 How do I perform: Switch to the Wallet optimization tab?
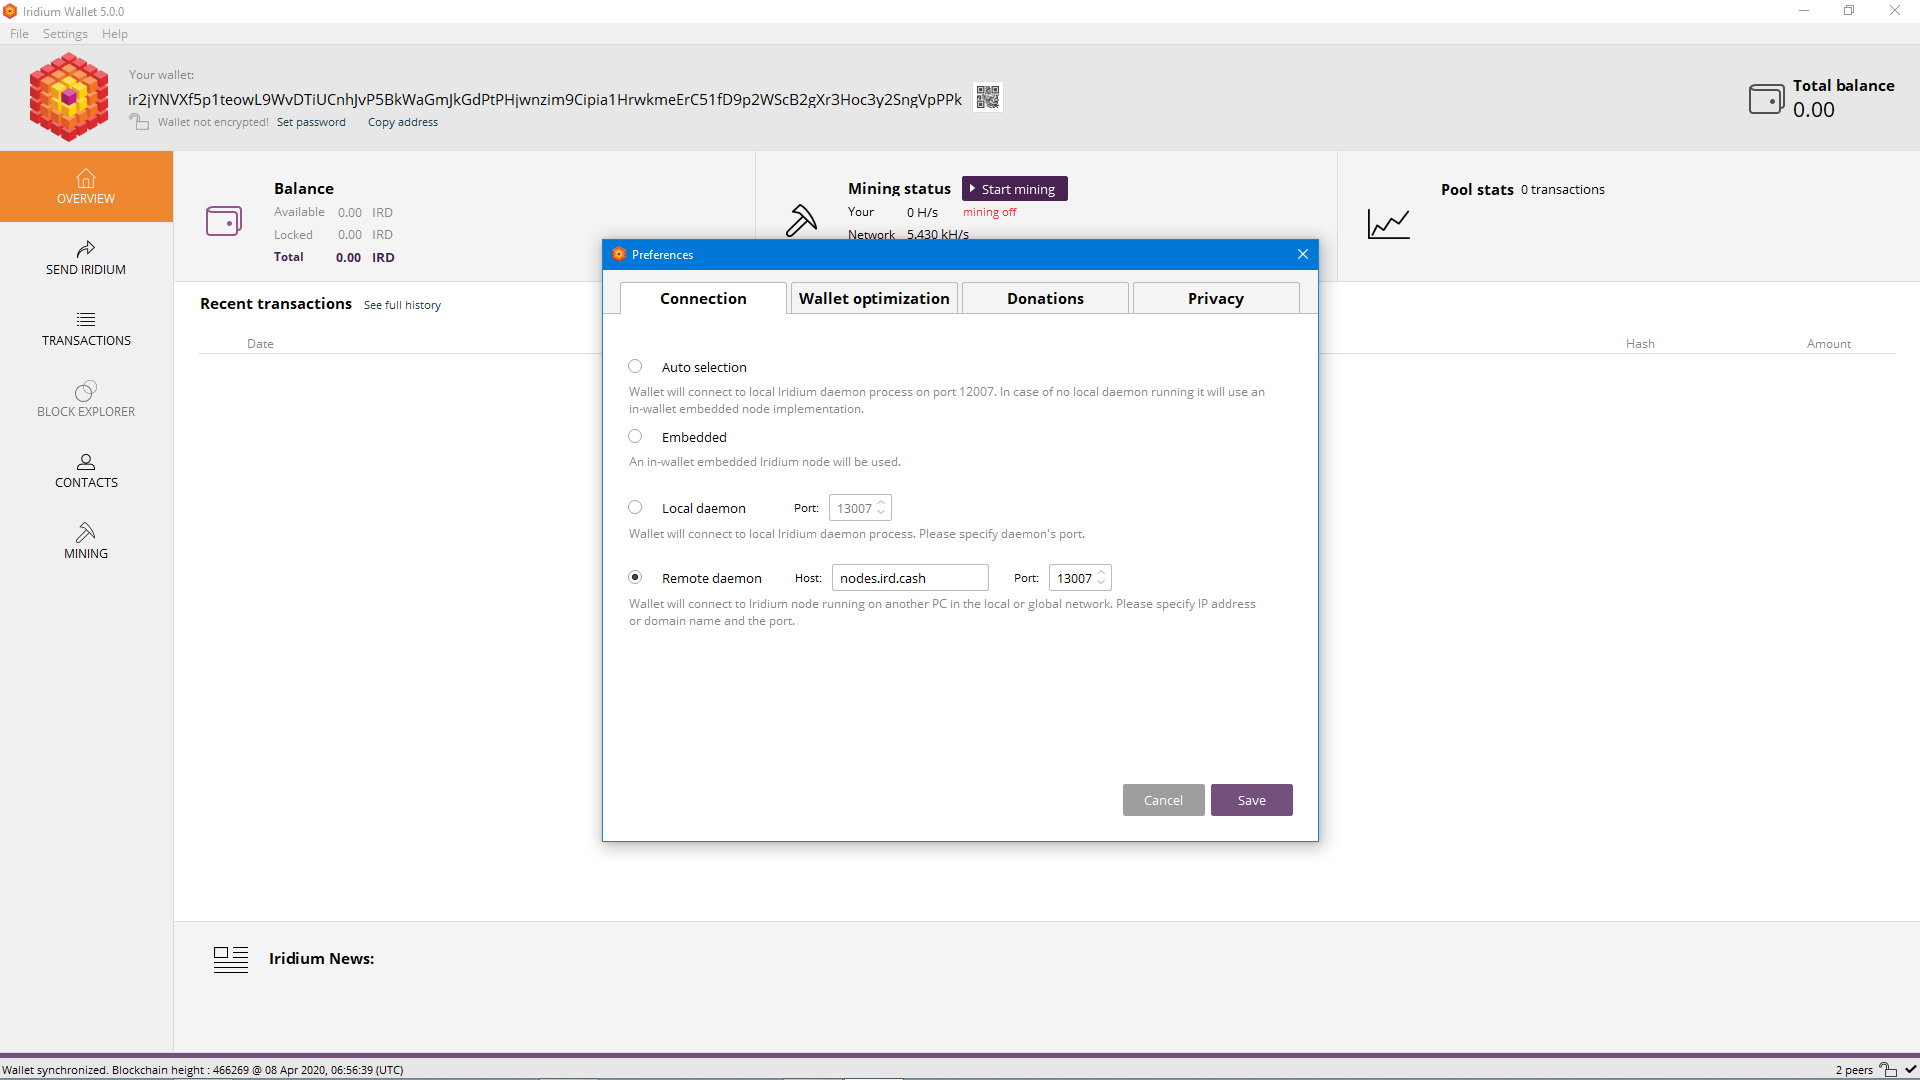(874, 298)
